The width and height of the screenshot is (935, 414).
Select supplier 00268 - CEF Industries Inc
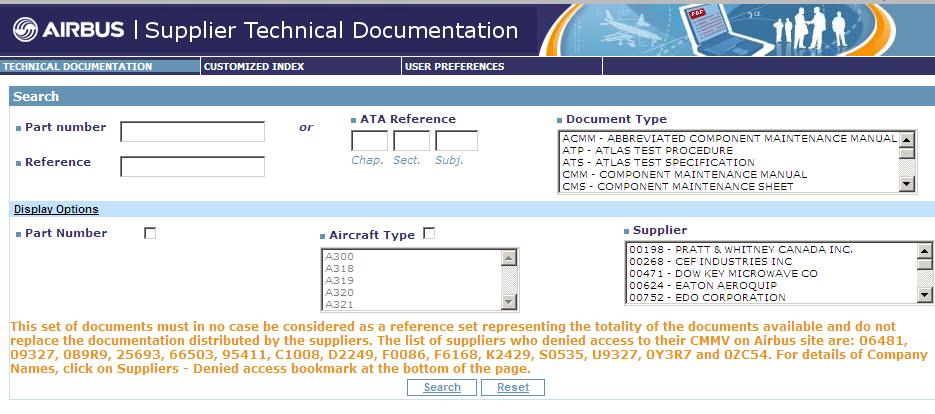click(x=772, y=261)
